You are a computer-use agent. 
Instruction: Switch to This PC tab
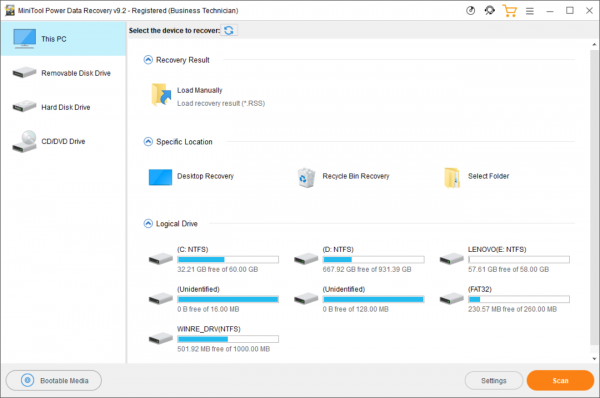[64, 39]
